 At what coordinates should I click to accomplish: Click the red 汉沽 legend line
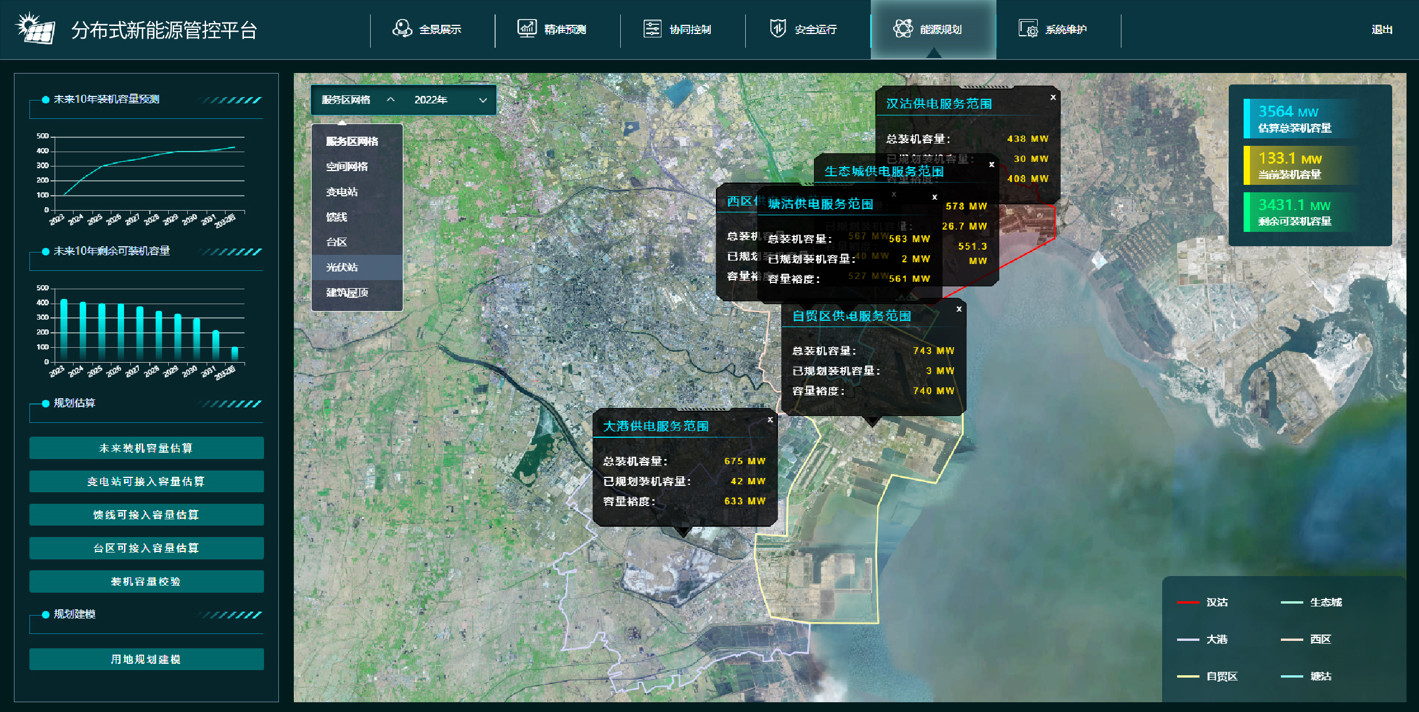[1188, 603]
